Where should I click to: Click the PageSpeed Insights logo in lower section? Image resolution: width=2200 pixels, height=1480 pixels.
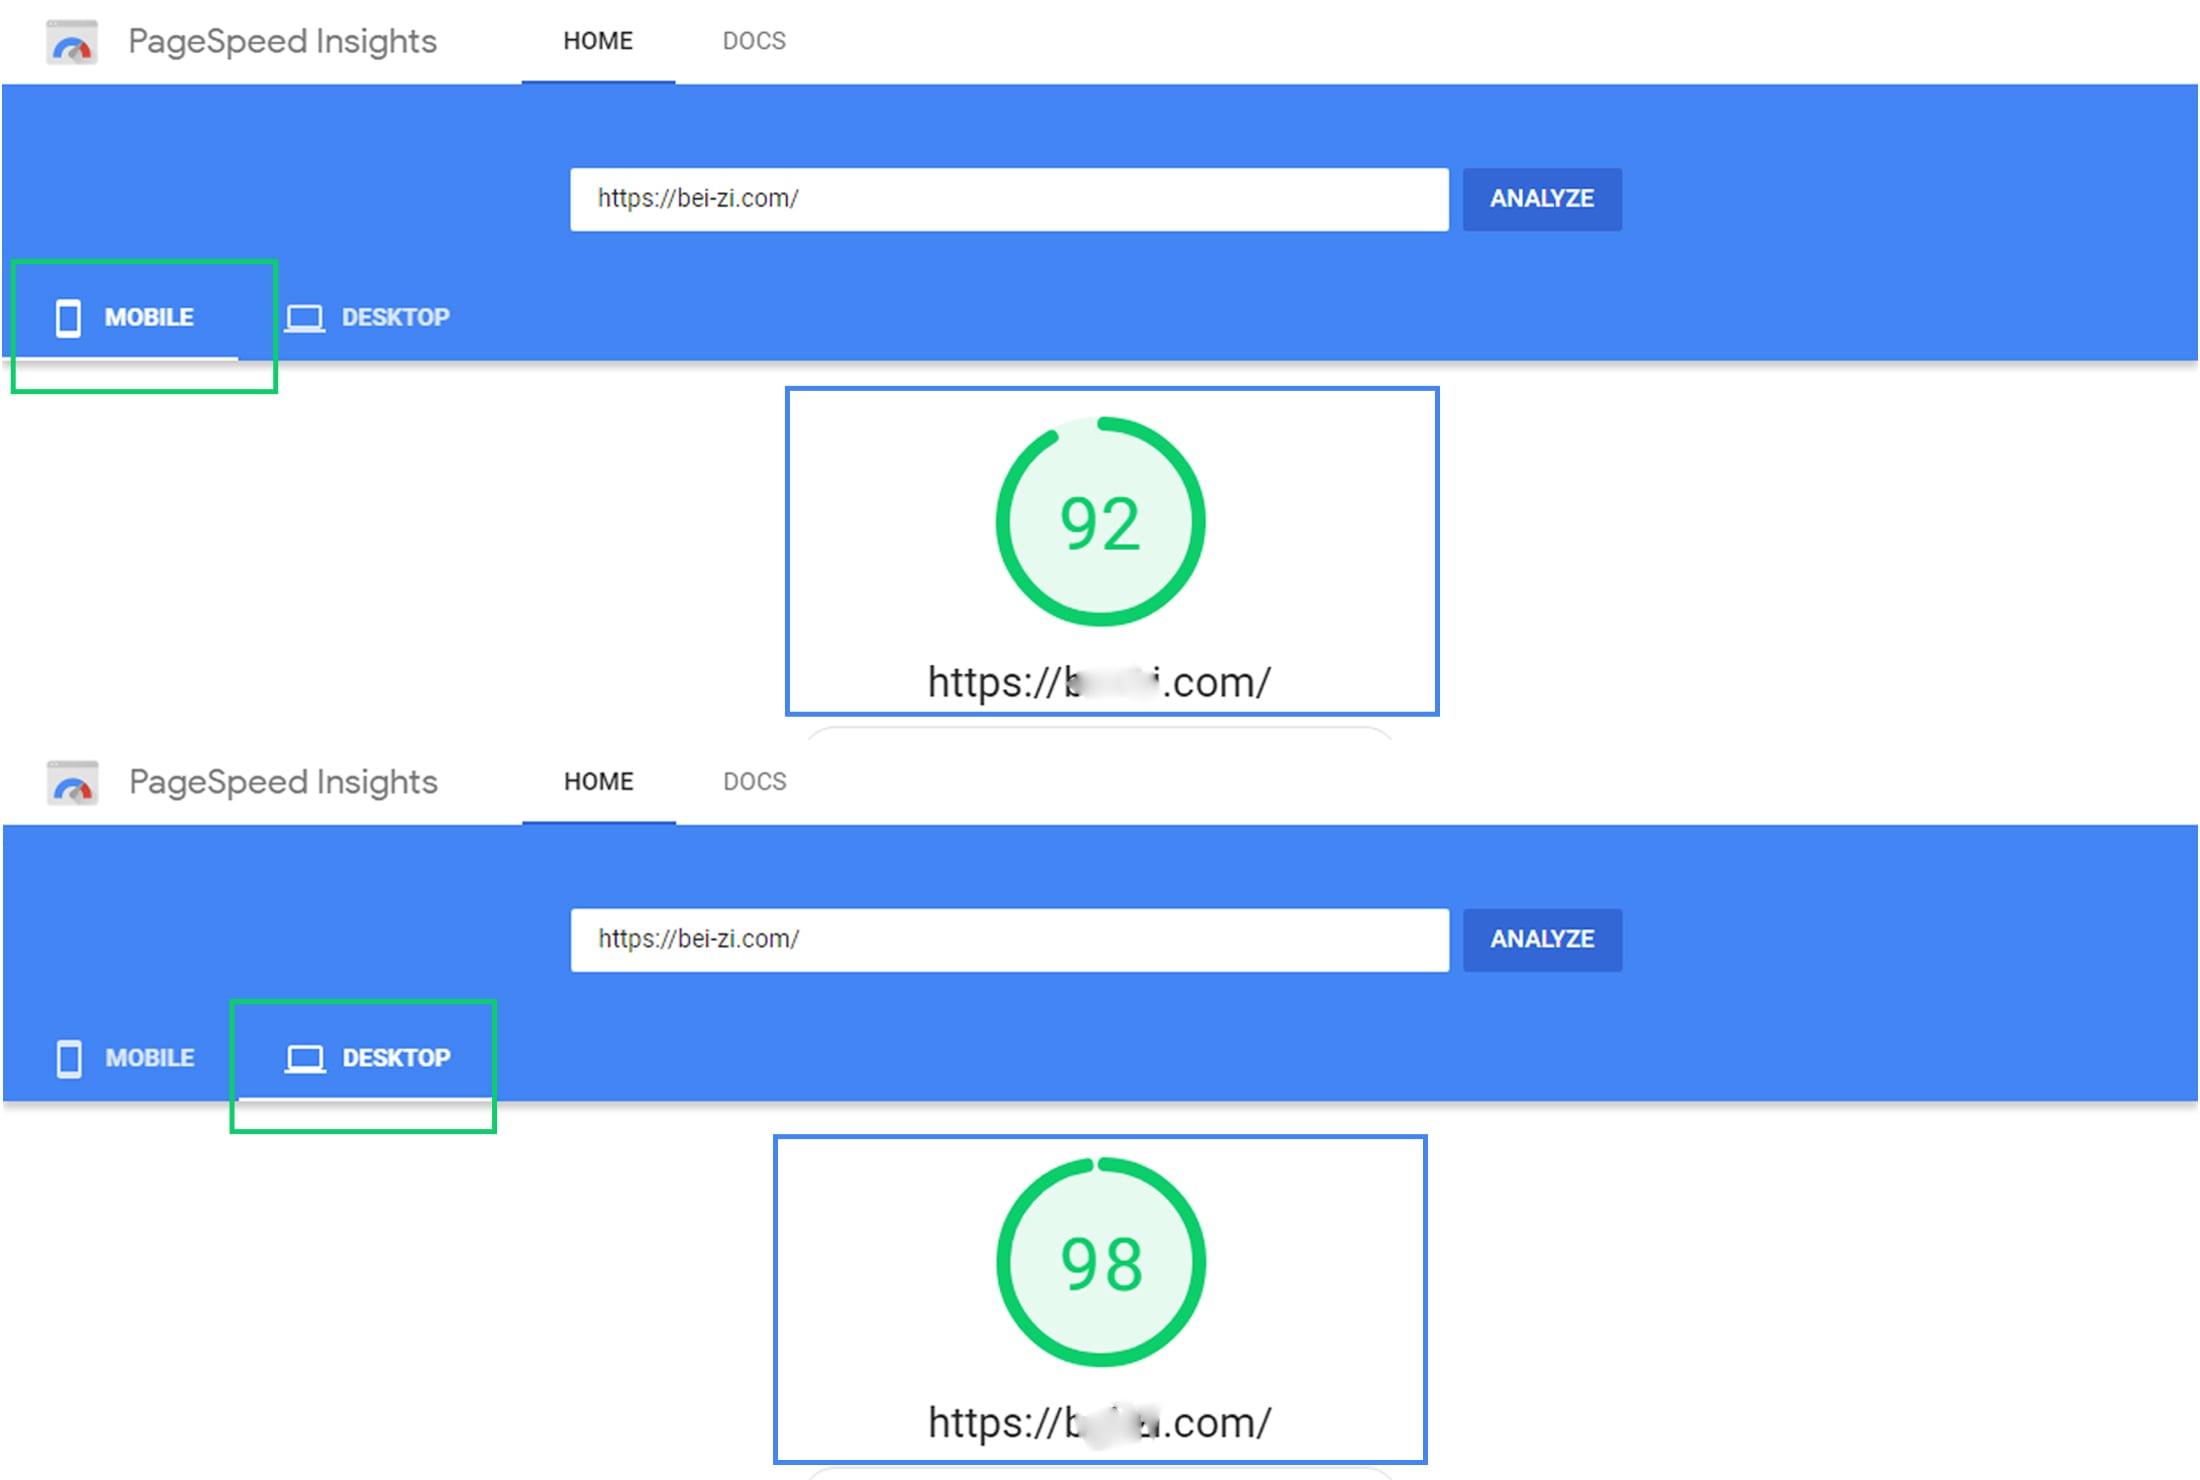72,782
